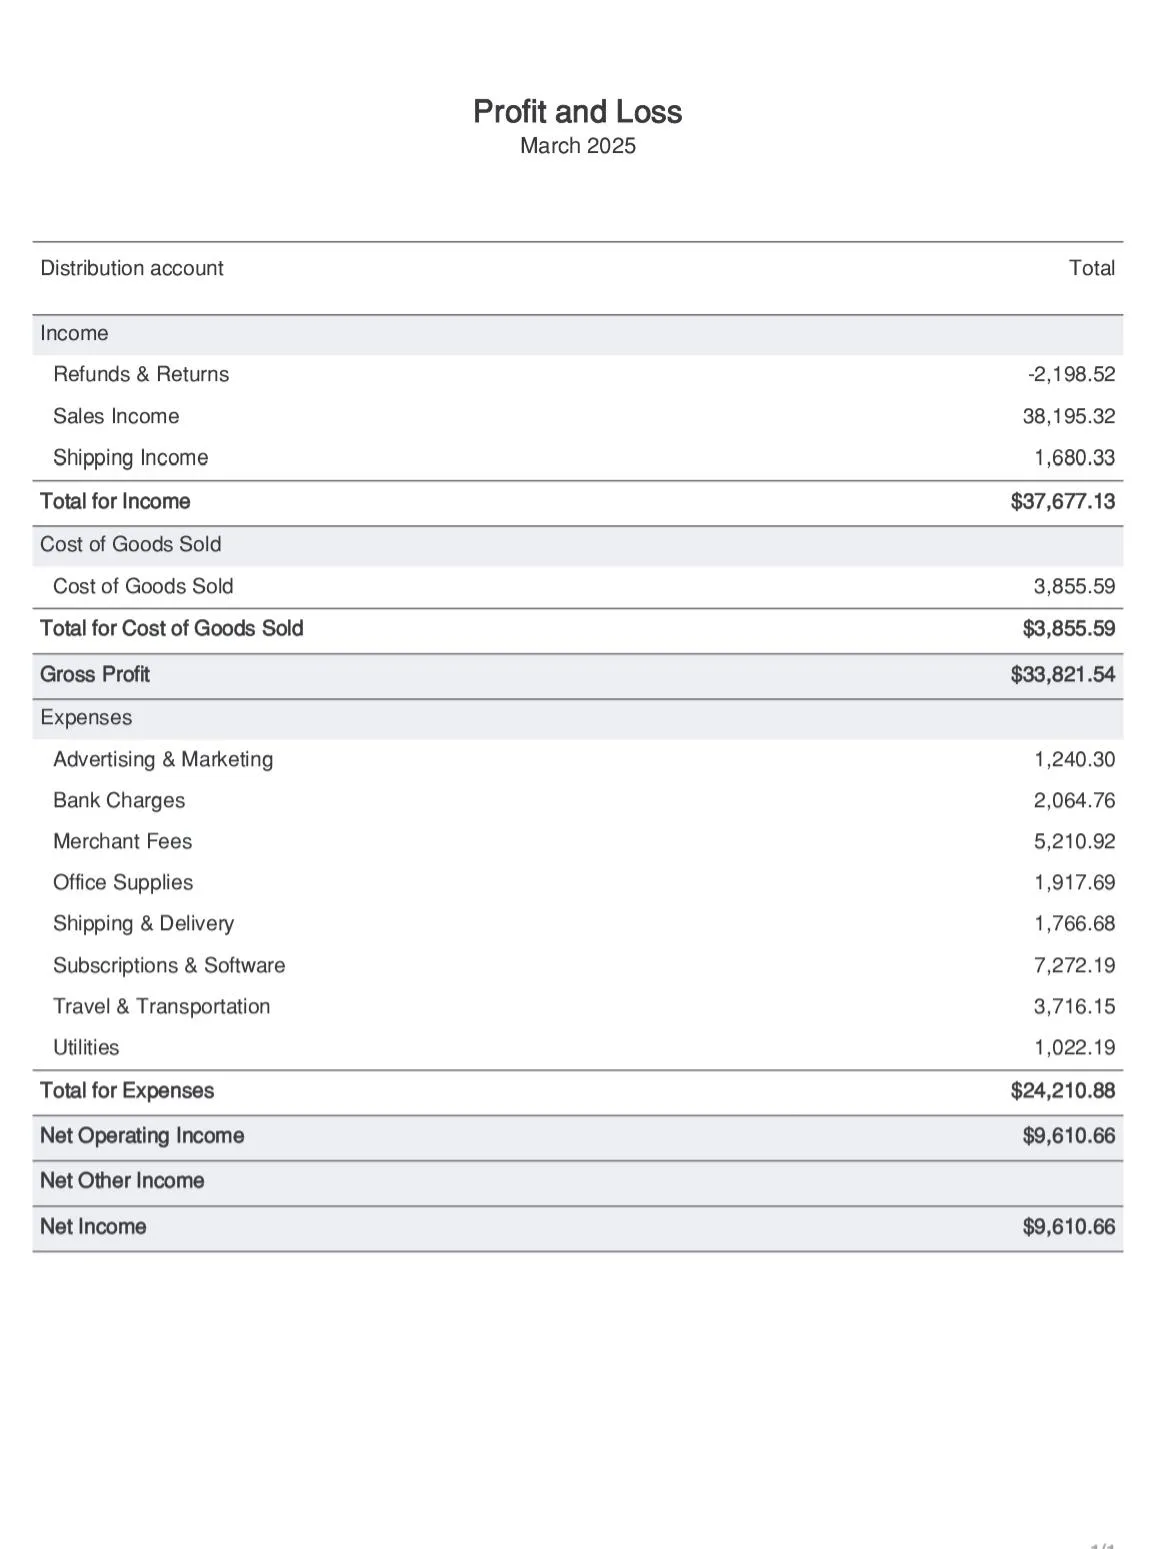
Task: Select the Office Supplies row label
Action: pos(123,882)
